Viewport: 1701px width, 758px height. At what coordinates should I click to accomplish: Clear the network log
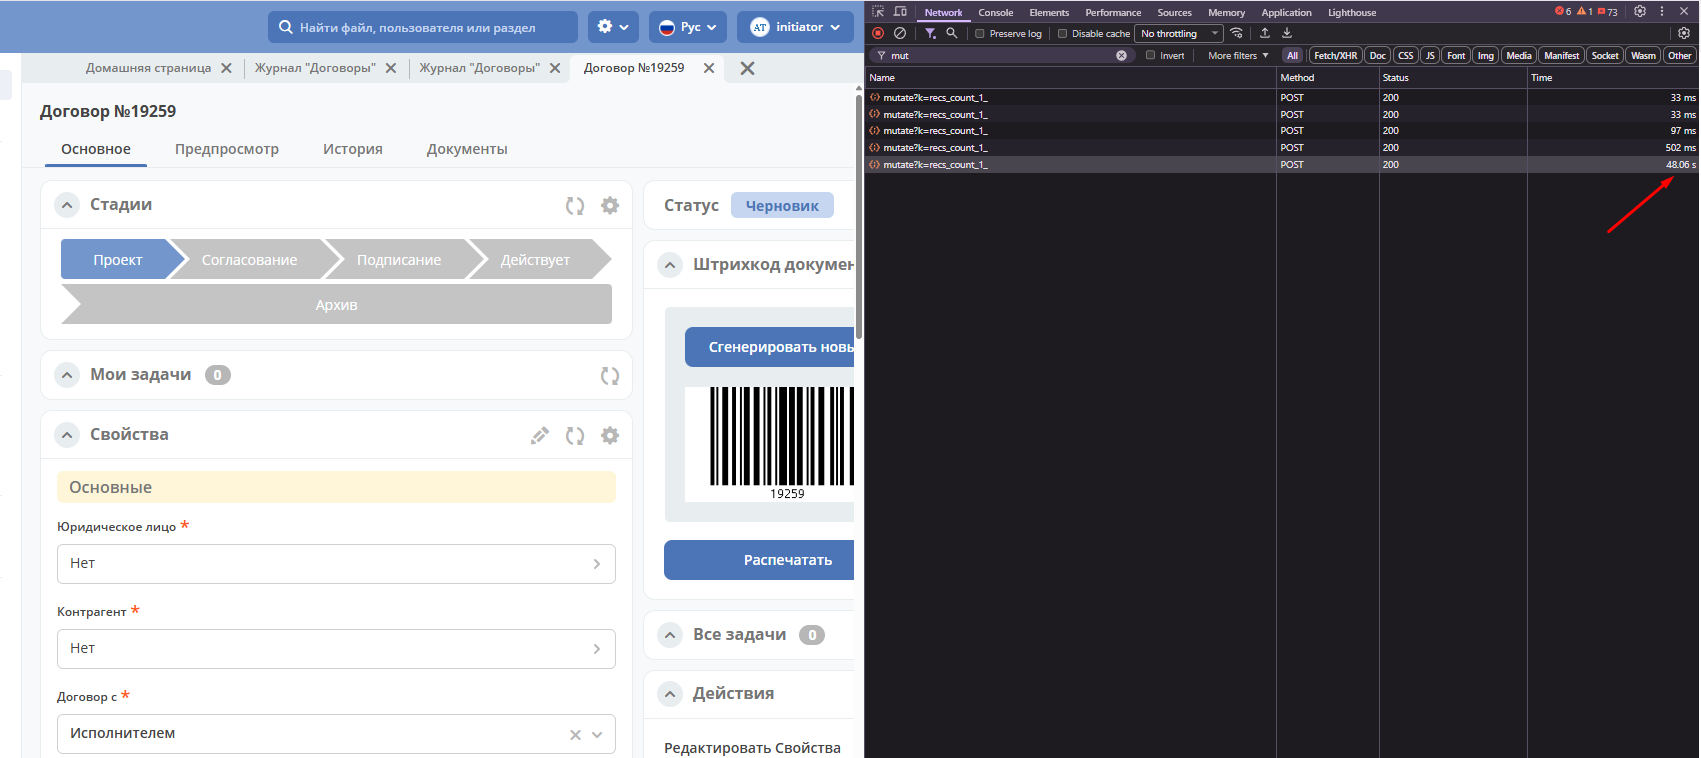pos(900,33)
